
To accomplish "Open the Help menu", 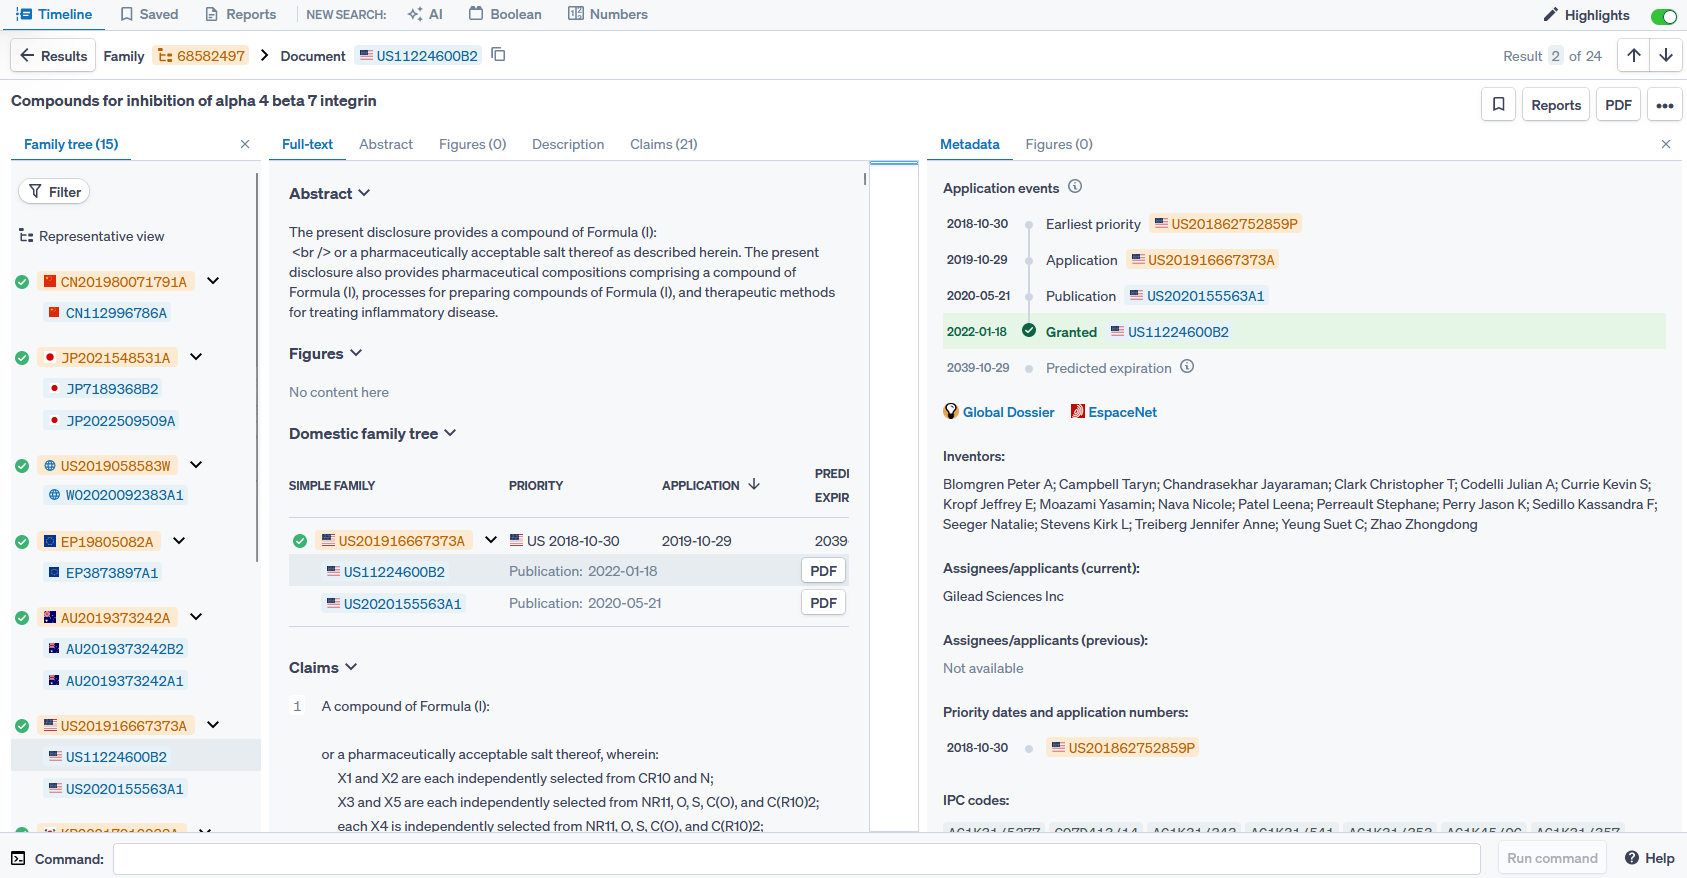I will click(x=1650, y=858).
